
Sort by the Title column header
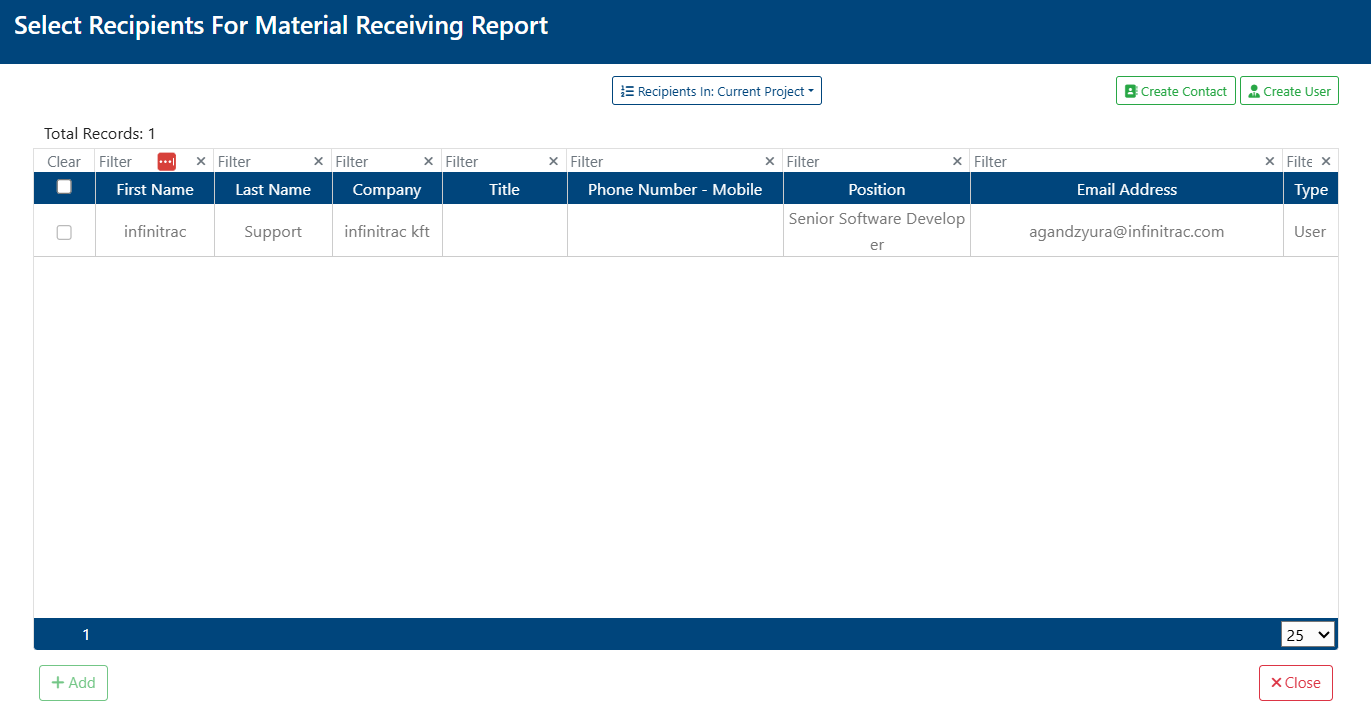pyautogui.click(x=505, y=189)
